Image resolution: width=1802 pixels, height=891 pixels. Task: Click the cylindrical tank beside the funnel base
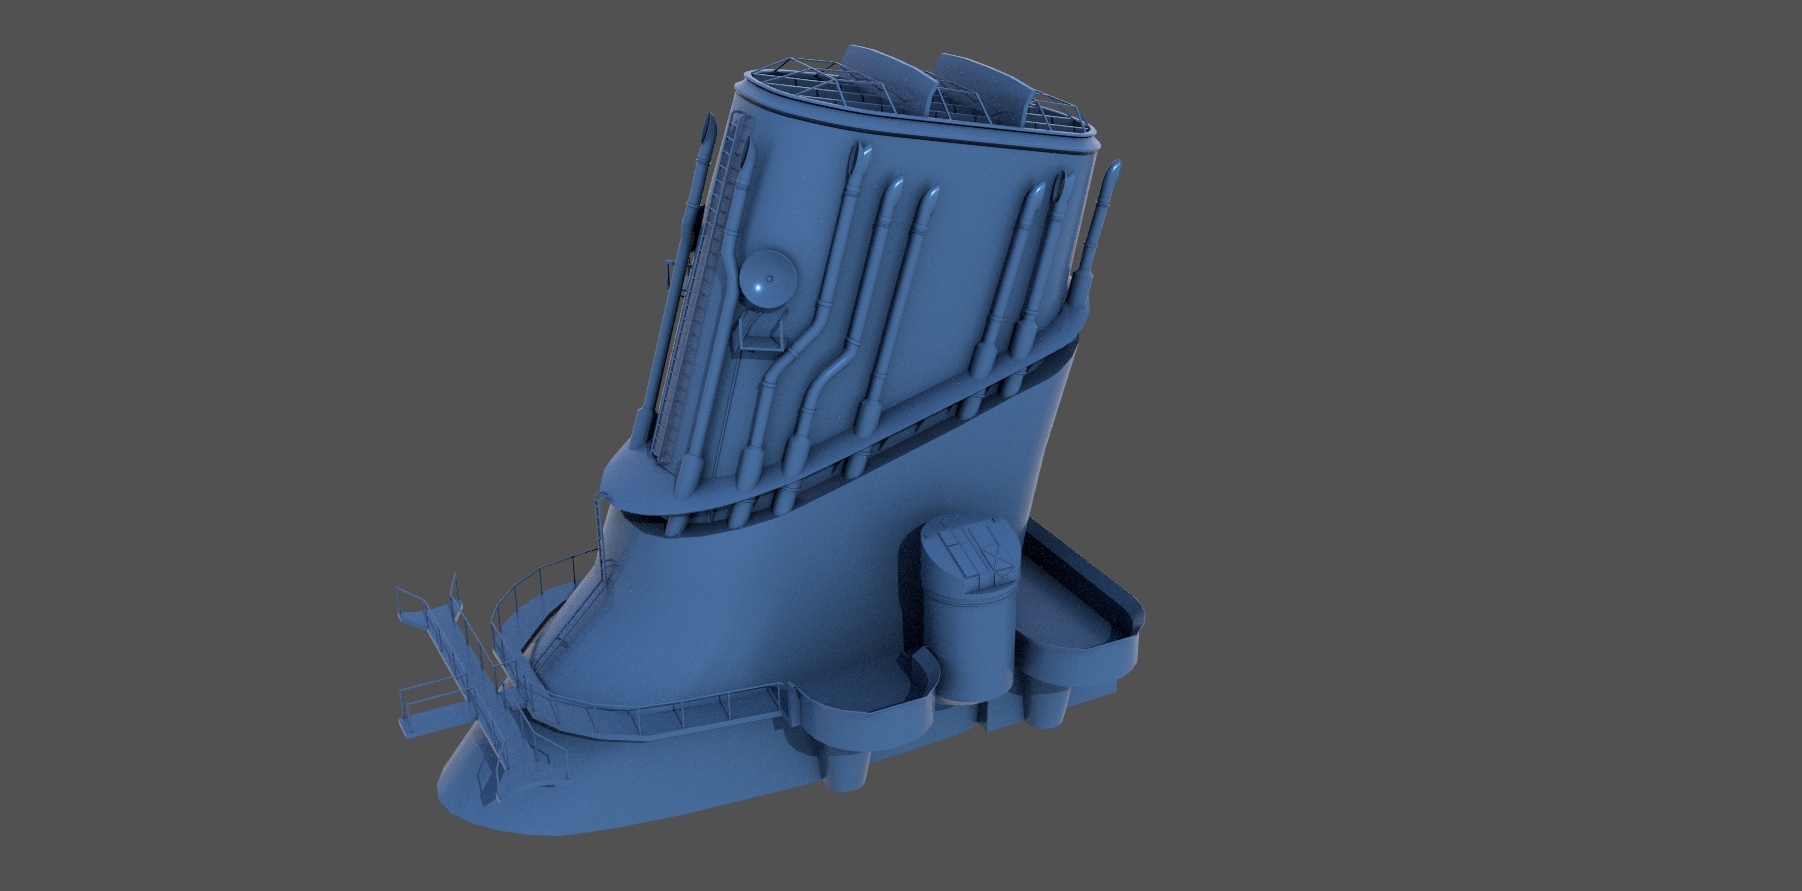pyautogui.click(x=969, y=612)
